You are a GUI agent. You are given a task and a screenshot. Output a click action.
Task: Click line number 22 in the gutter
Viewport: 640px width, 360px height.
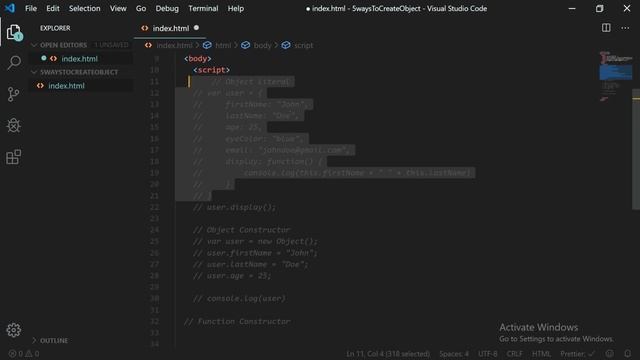[x=154, y=207]
